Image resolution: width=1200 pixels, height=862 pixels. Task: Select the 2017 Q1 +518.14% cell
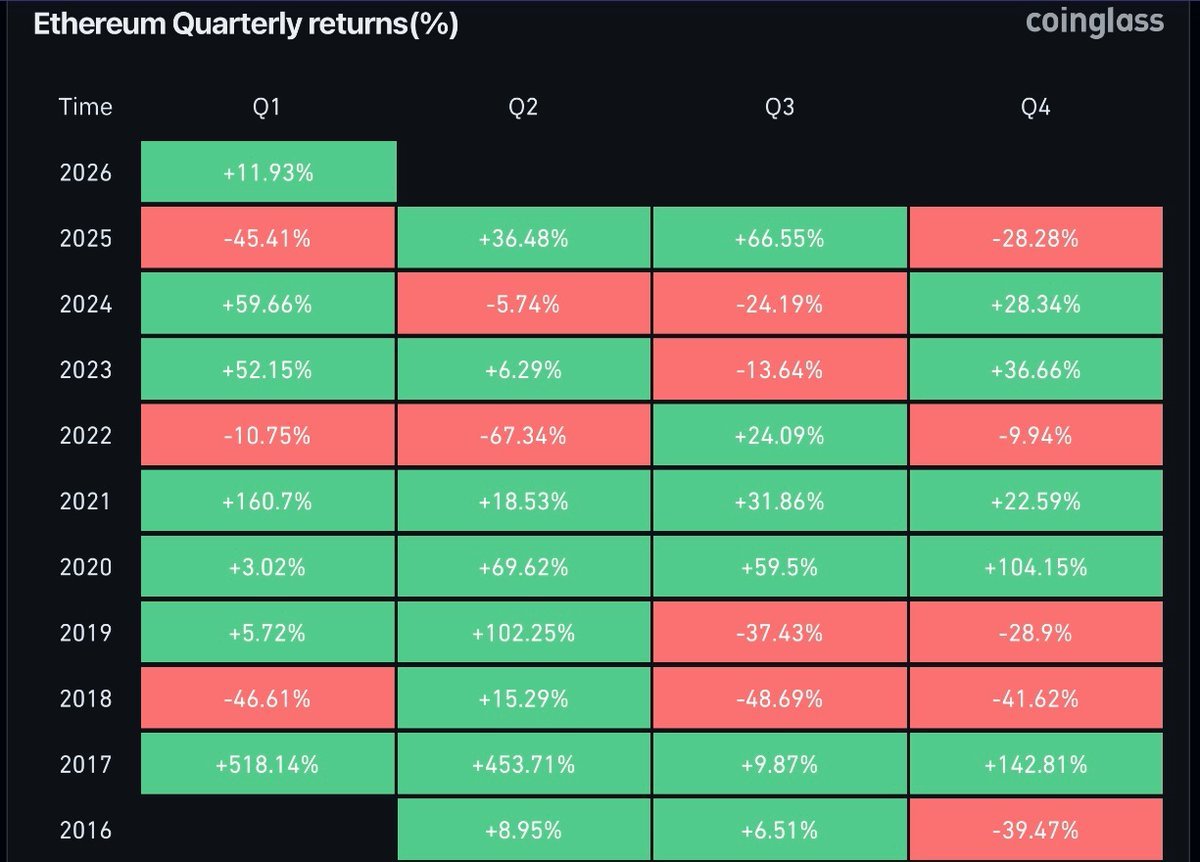(268, 765)
